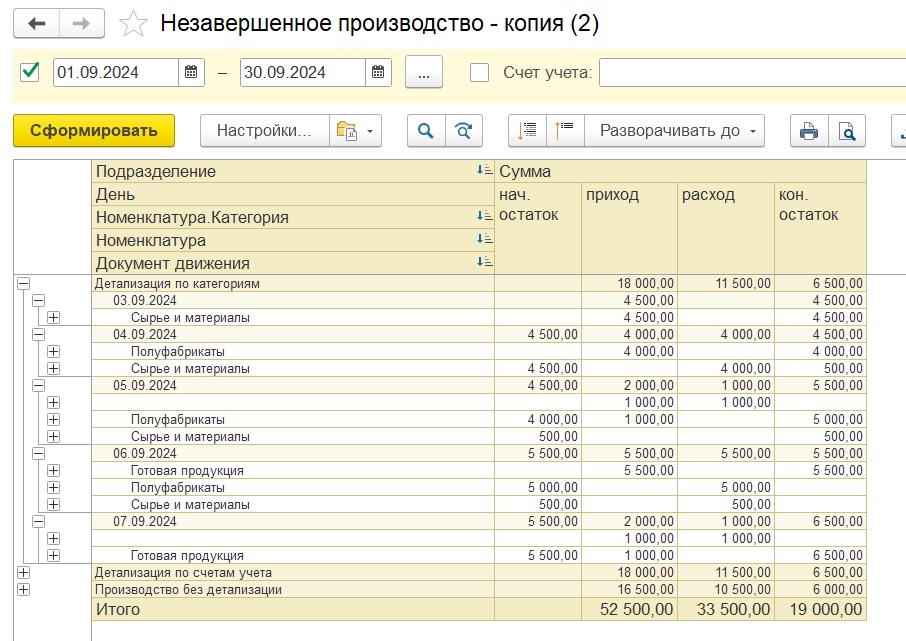The width and height of the screenshot is (906, 641).
Task: Expand Полуфабрикаты under 06.09.2024
Action: pyautogui.click(x=53, y=487)
